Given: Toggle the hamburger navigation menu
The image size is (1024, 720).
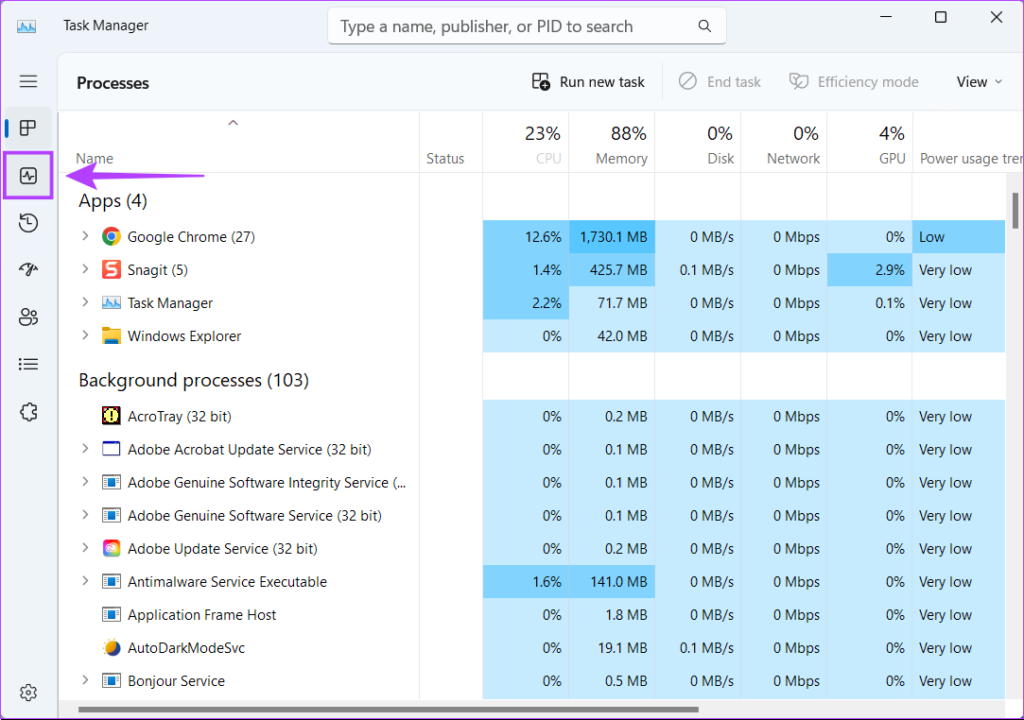Looking at the screenshot, I should [28, 81].
